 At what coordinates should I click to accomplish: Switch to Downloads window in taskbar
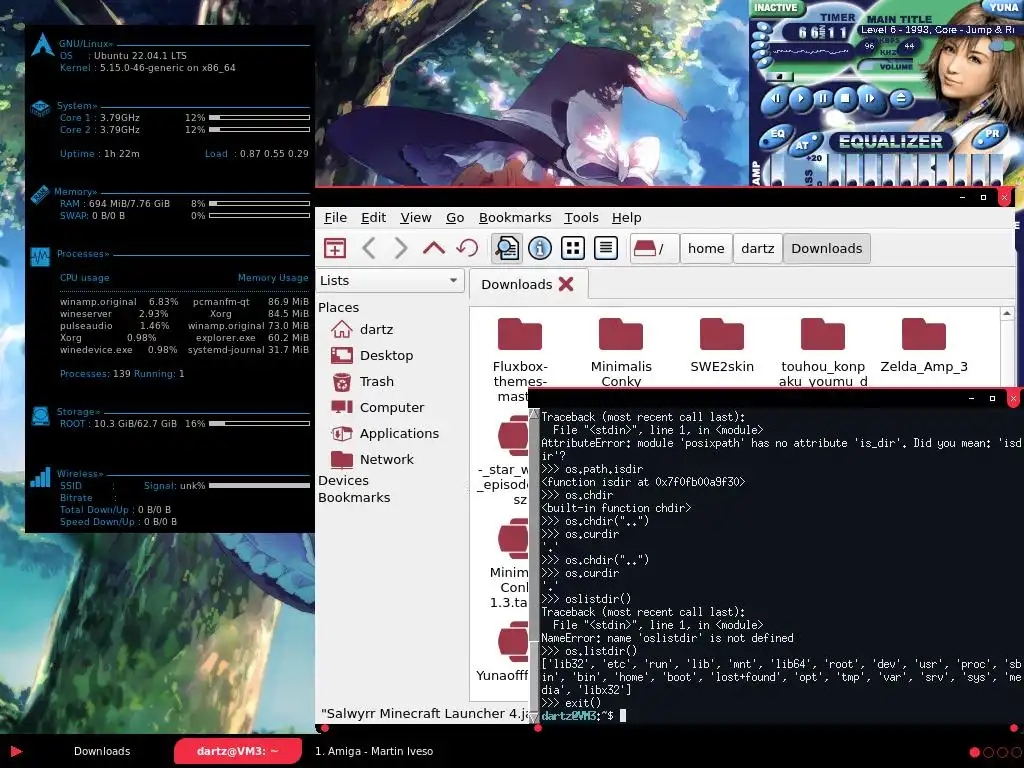(x=102, y=751)
